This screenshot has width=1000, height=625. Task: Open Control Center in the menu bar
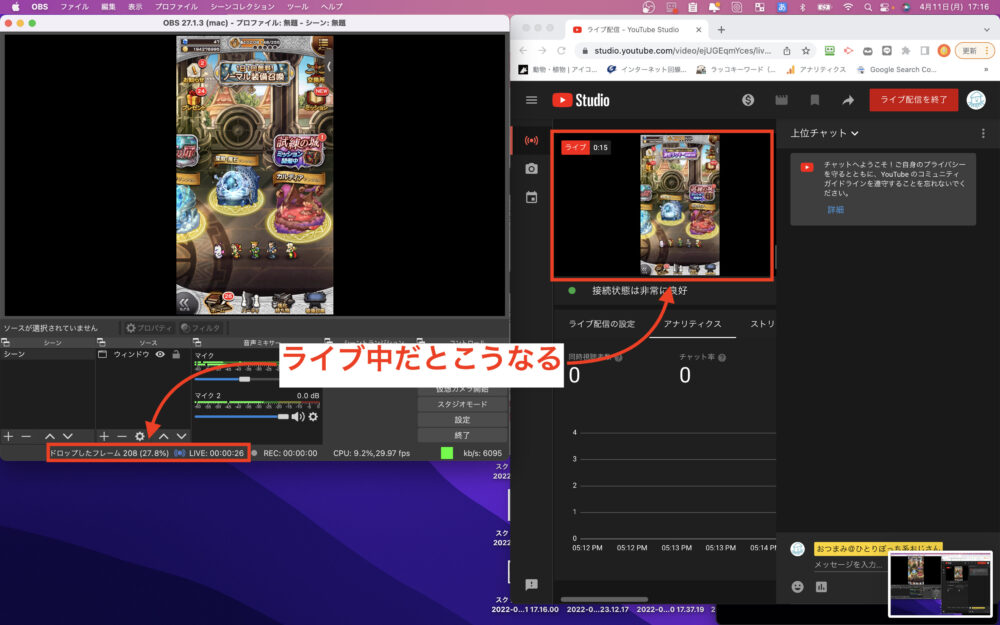click(885, 7)
